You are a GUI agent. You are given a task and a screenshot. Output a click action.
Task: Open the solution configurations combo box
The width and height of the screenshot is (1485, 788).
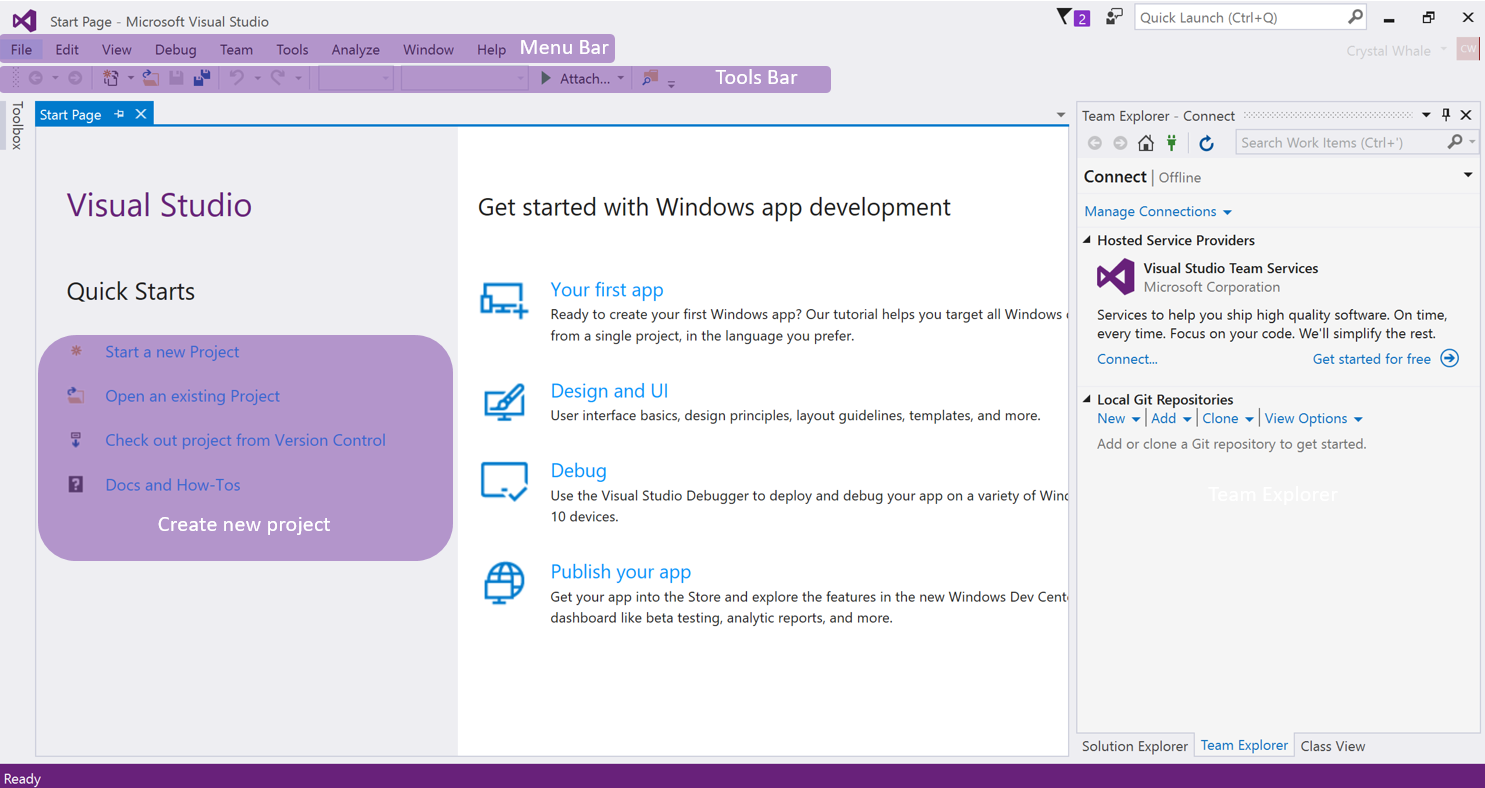356,78
